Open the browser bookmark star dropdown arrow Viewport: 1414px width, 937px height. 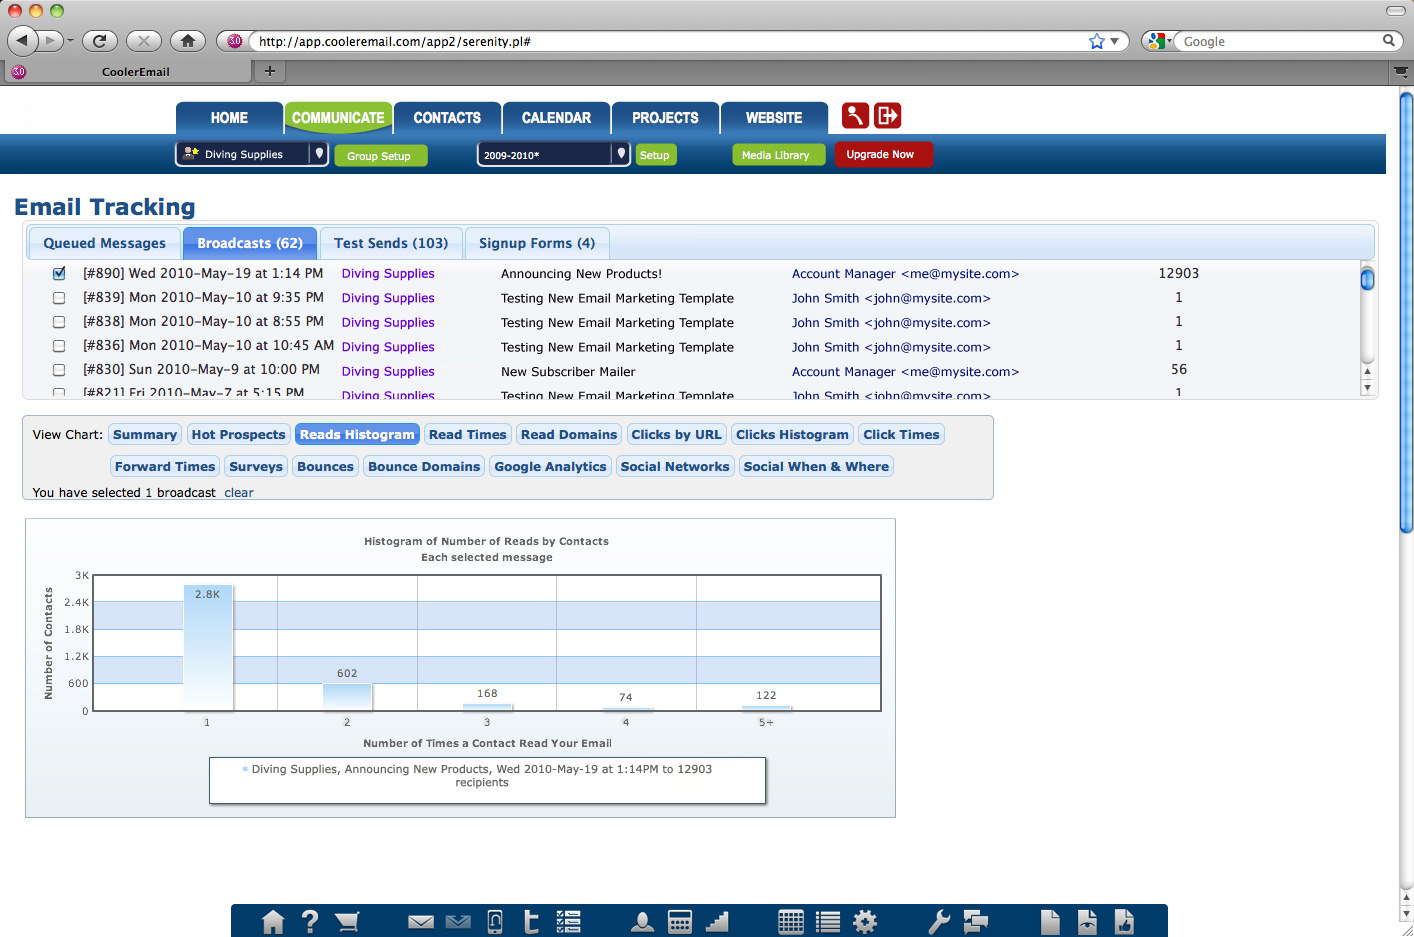pos(1114,41)
